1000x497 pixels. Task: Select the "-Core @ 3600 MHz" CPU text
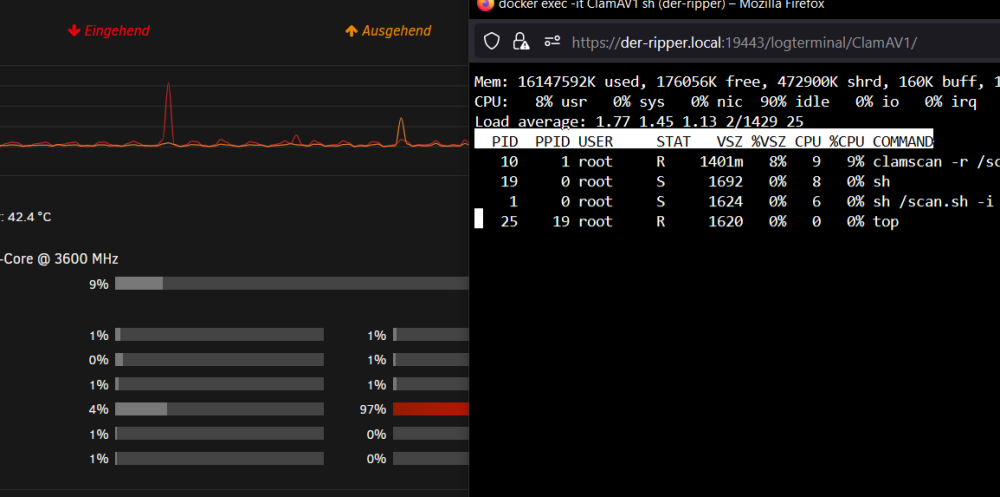click(x=59, y=259)
